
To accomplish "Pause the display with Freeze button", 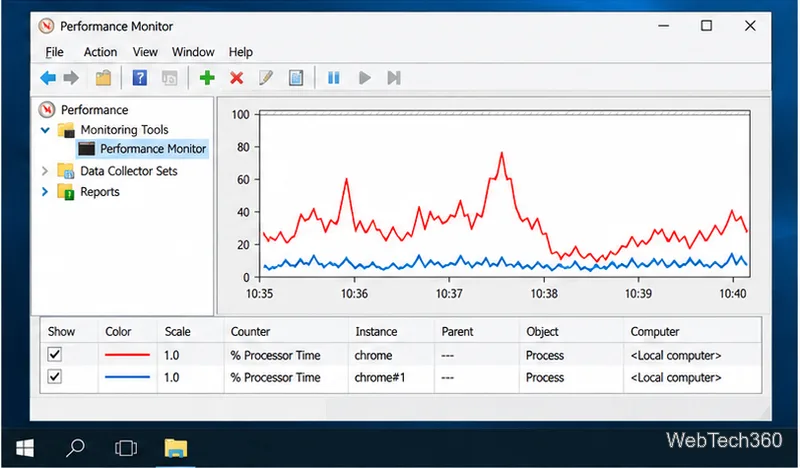I will pyautogui.click(x=334, y=78).
